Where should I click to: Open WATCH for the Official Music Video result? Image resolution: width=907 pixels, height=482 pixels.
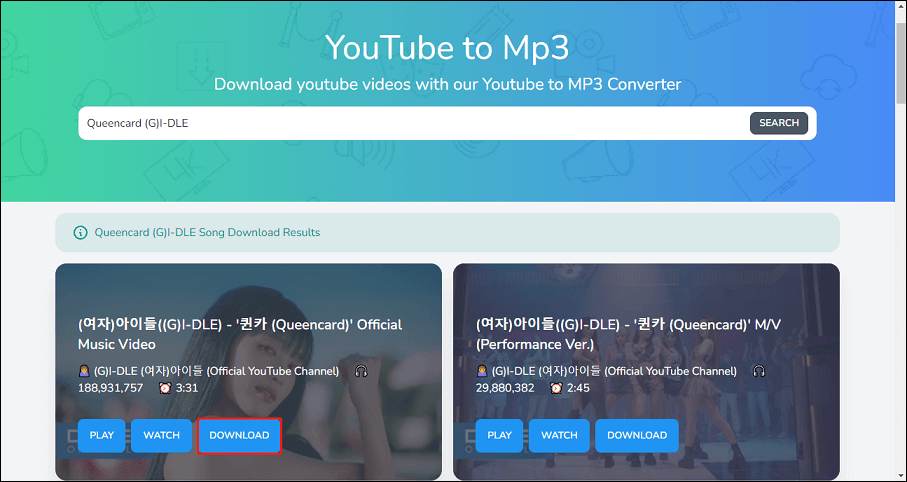point(161,435)
